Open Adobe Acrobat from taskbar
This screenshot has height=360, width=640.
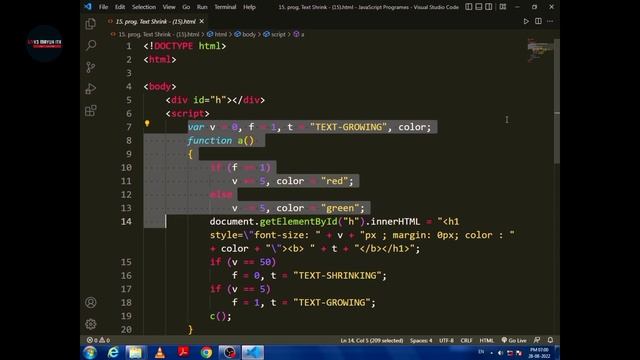coord(183,352)
